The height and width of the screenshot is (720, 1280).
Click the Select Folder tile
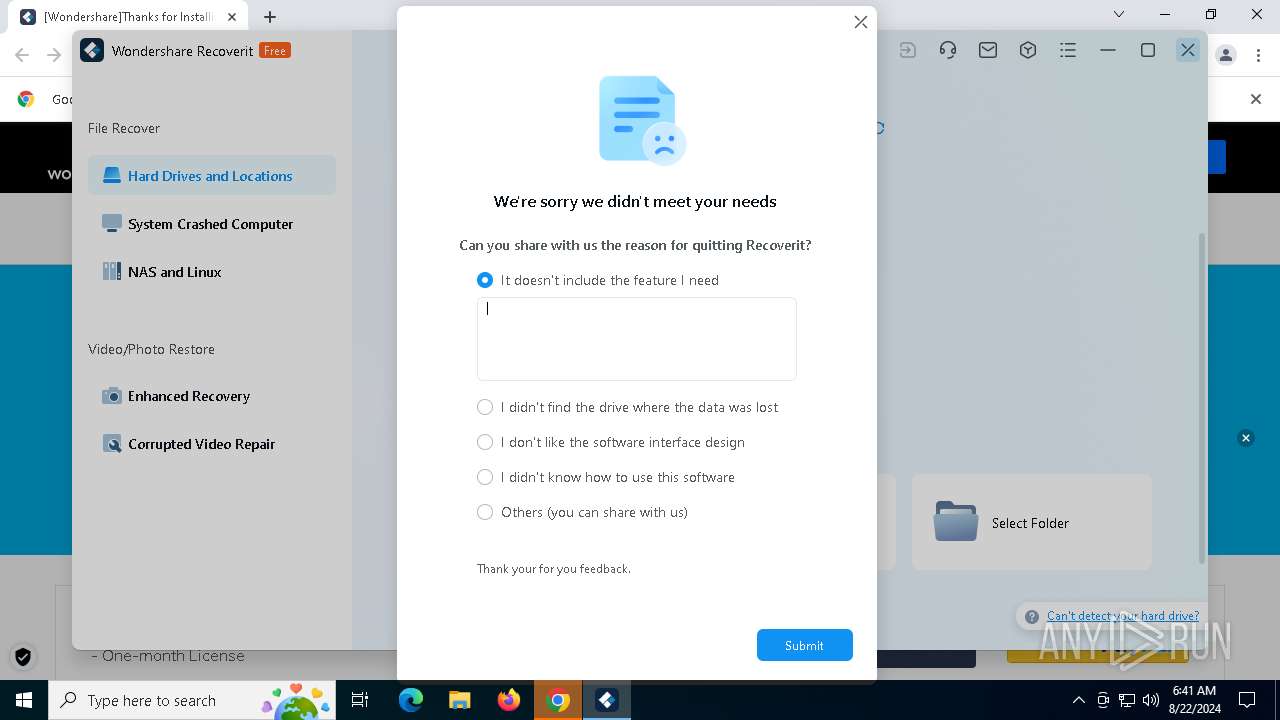click(1032, 522)
